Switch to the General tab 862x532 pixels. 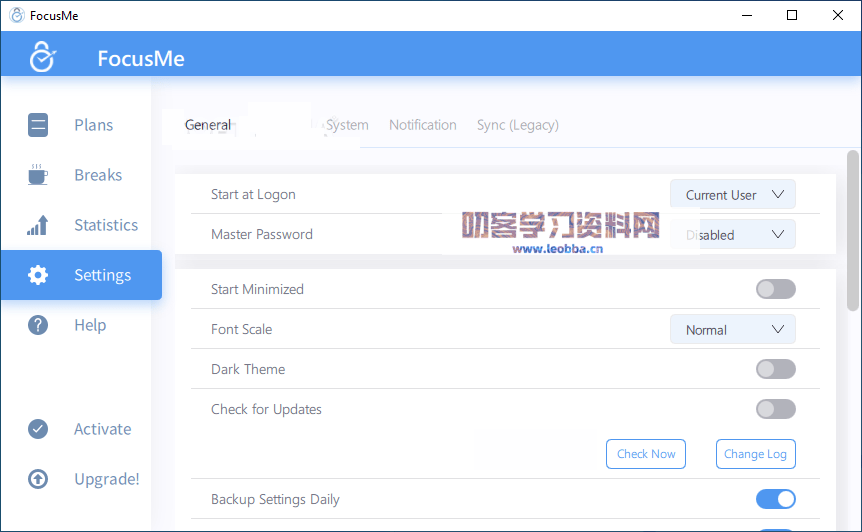click(x=208, y=125)
